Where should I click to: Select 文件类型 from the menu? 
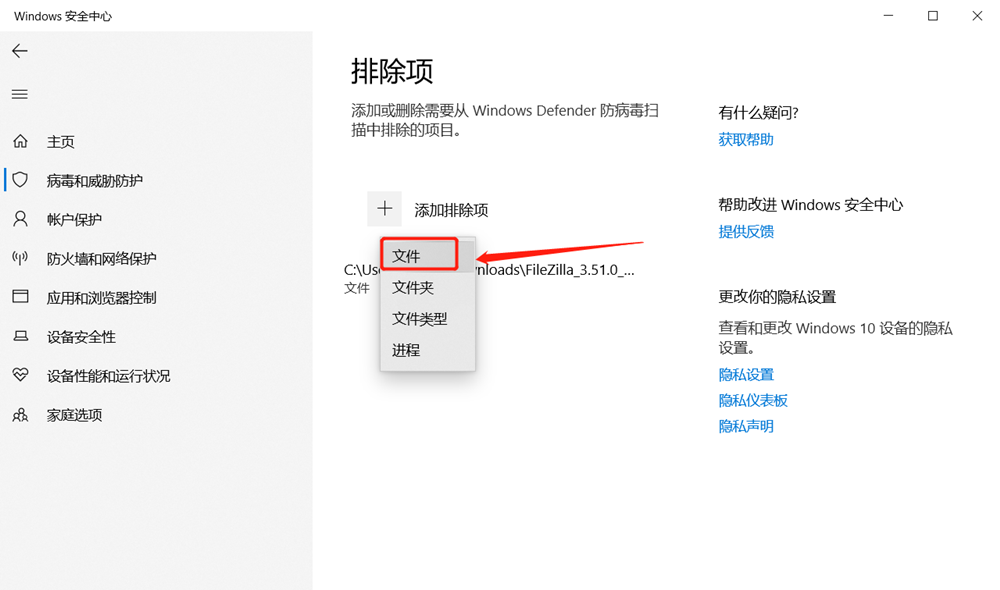point(424,318)
